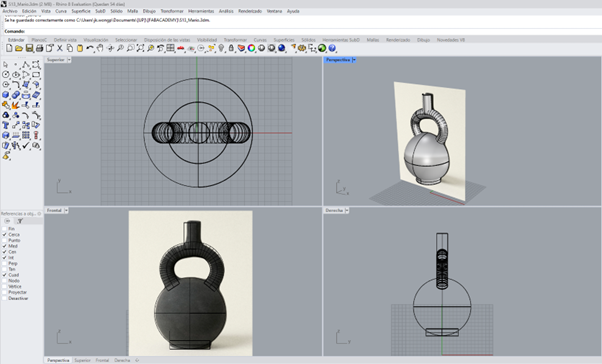Click the gear icon on osnap panel header
The image size is (602, 364).
point(39,214)
